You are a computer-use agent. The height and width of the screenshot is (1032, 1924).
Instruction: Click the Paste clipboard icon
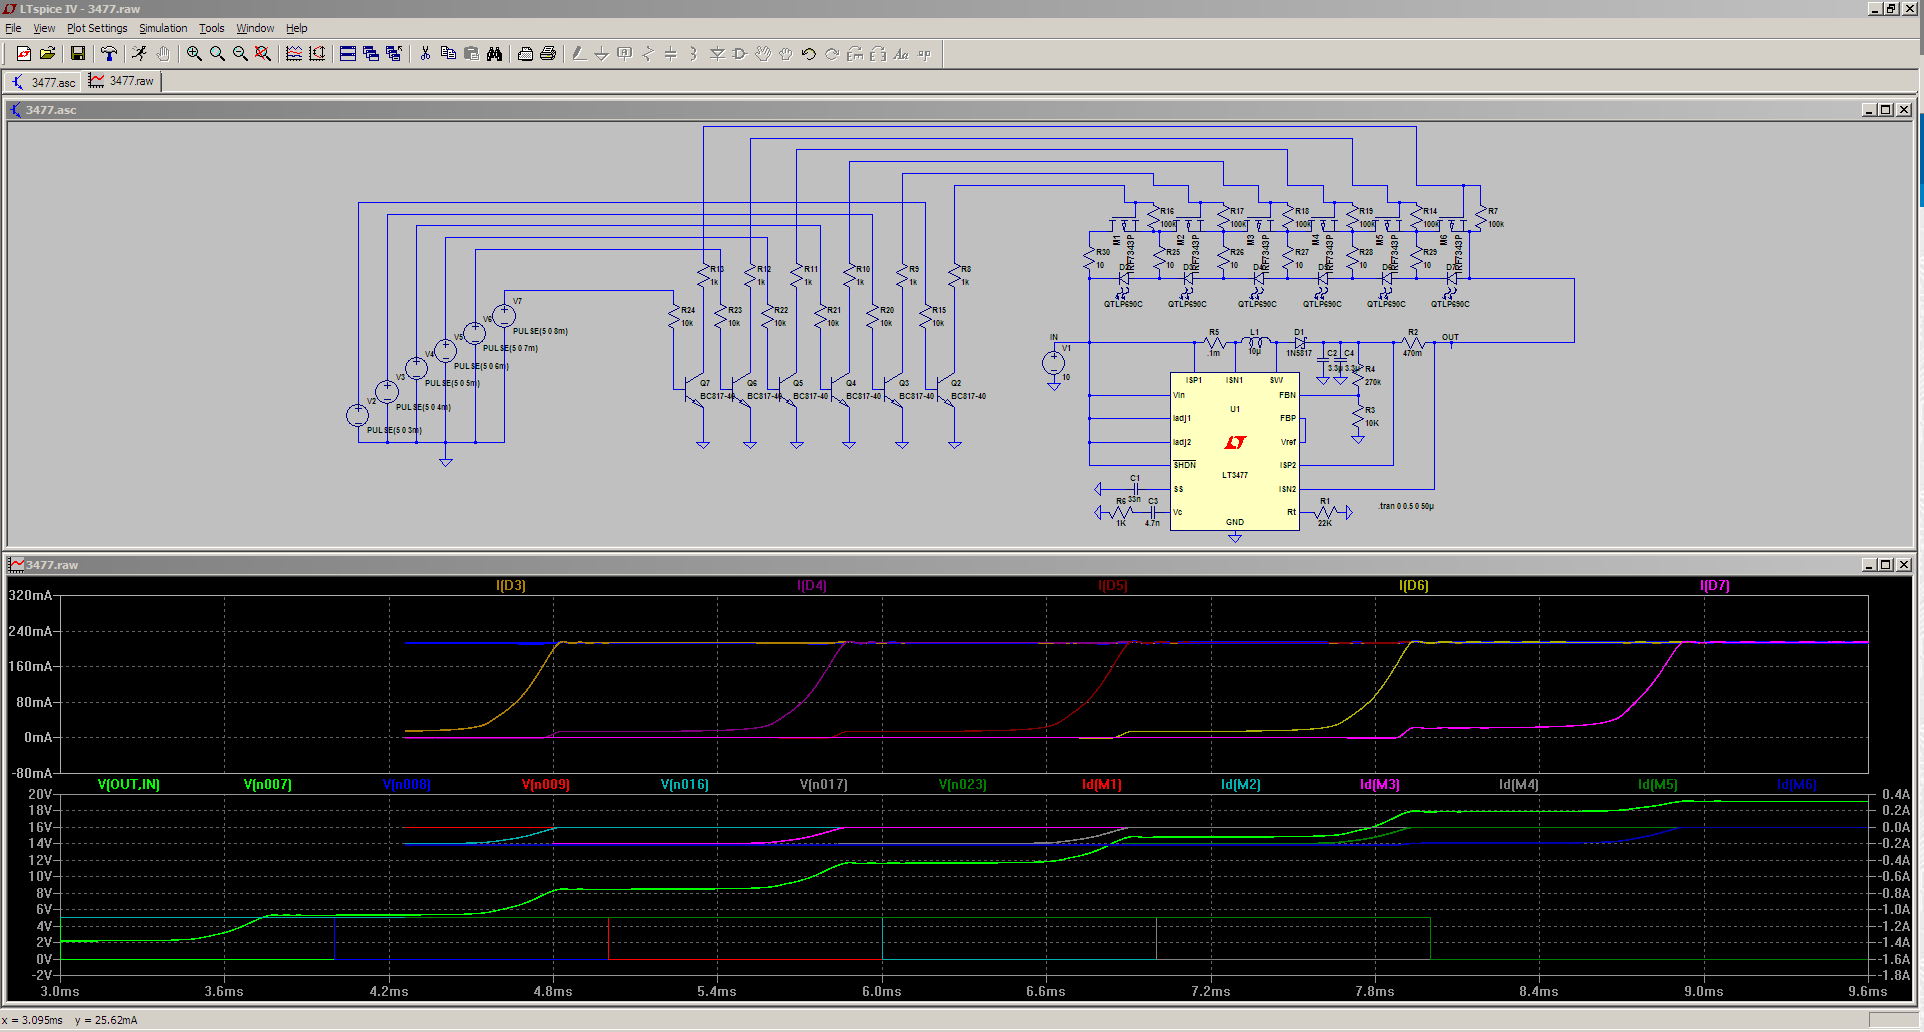[471, 54]
